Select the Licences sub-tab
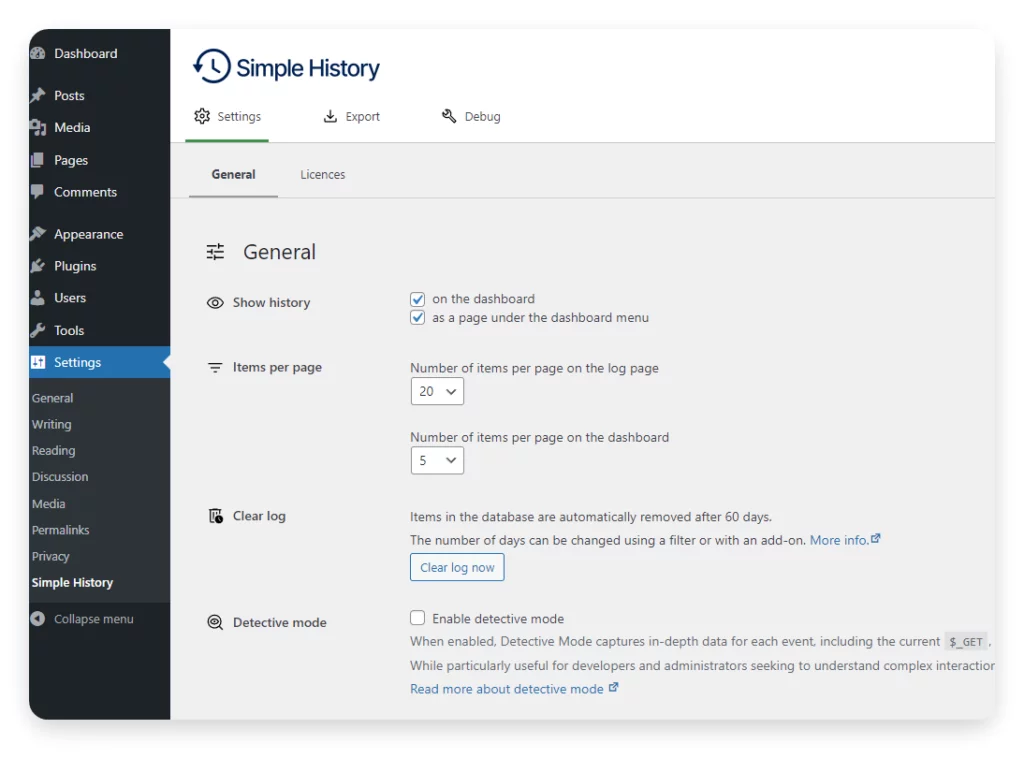1024x758 pixels. [x=323, y=175]
